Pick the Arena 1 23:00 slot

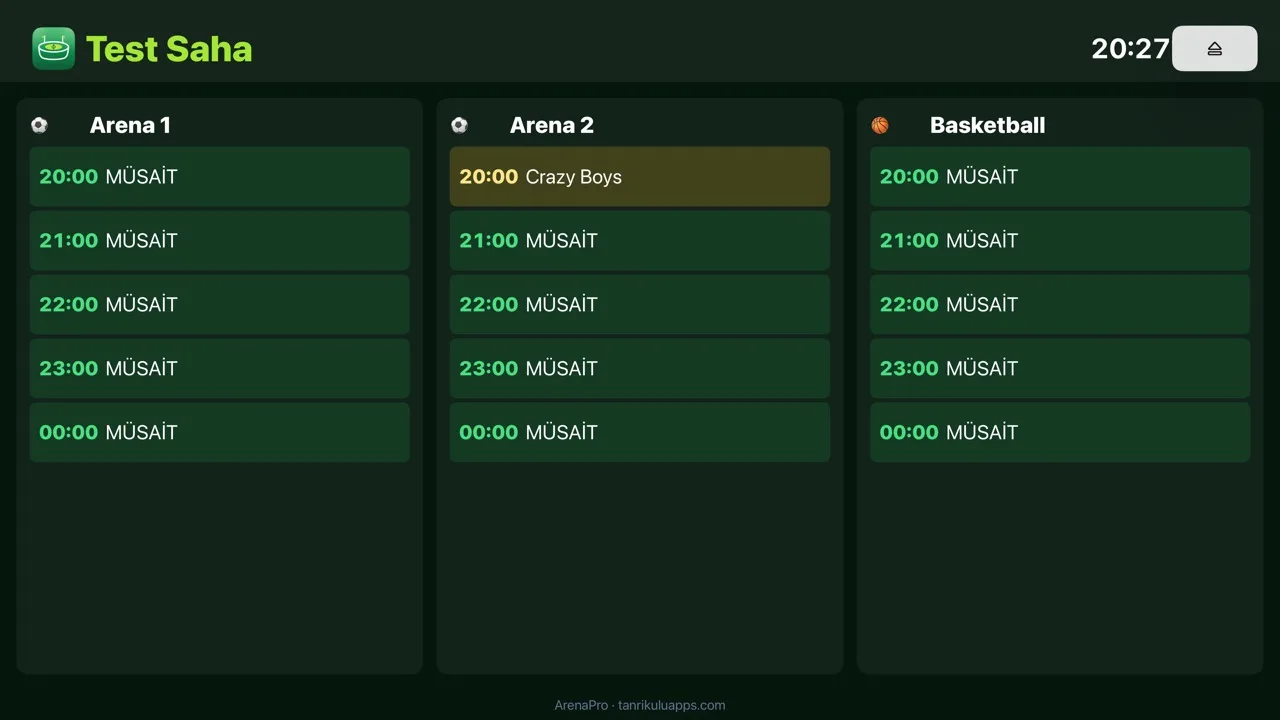(x=220, y=369)
